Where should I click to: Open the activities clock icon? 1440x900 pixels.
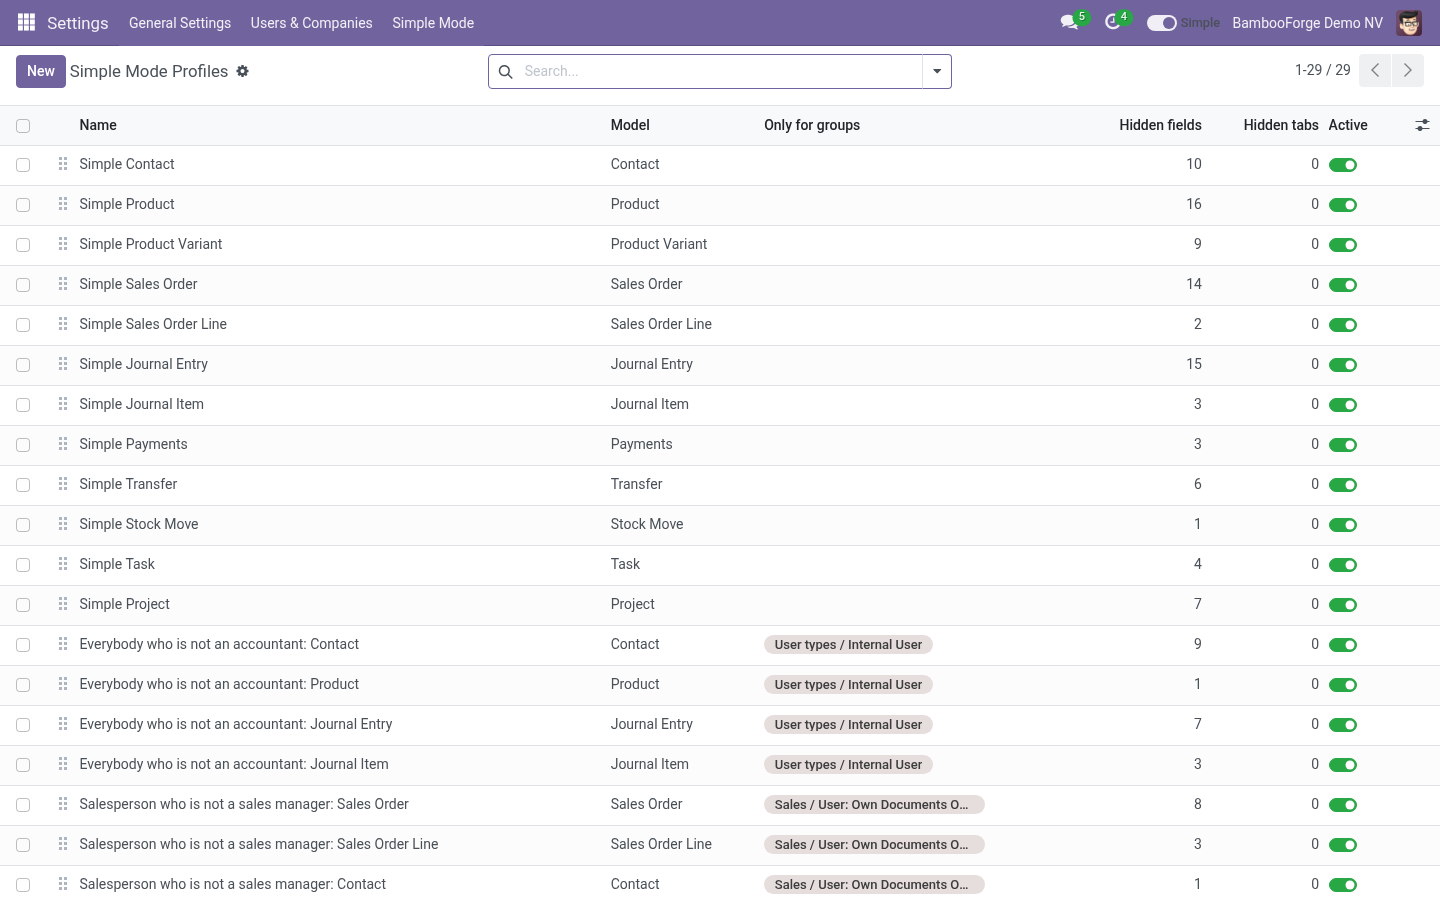tap(1112, 22)
